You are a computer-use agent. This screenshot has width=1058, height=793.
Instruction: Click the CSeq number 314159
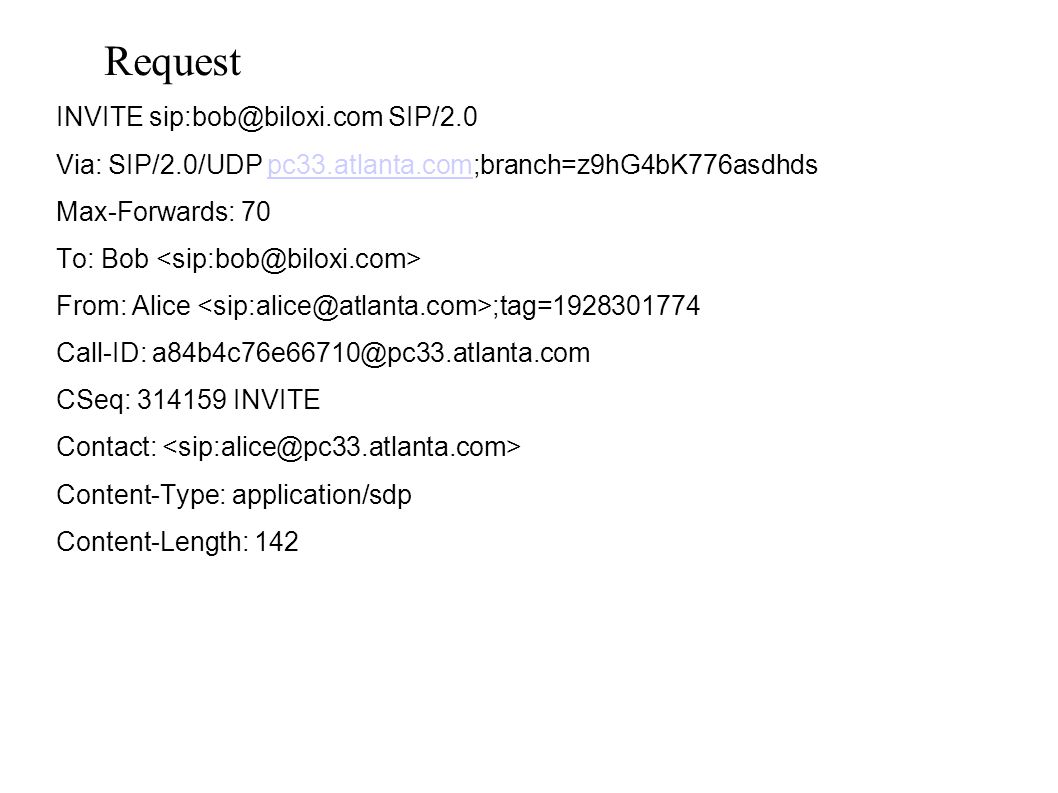pyautogui.click(x=182, y=400)
